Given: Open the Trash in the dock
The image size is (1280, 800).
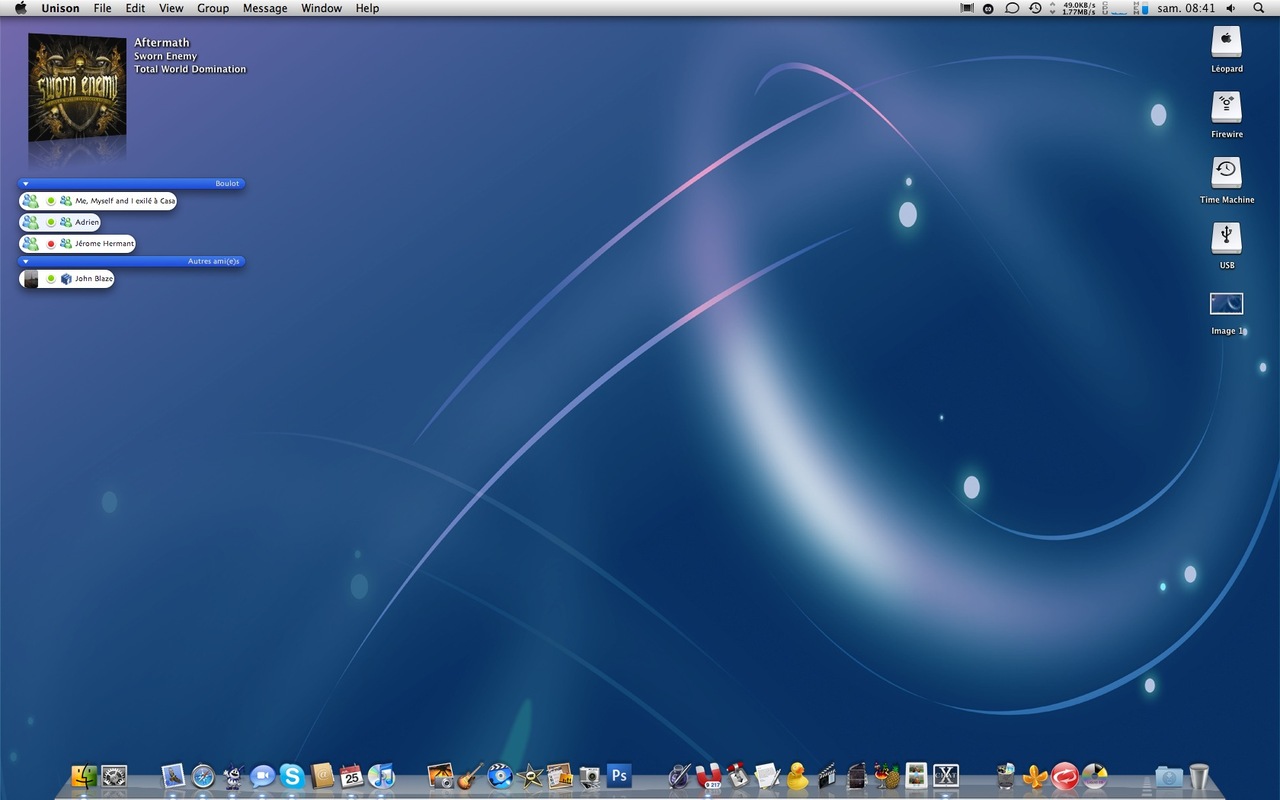Looking at the screenshot, I should (x=1199, y=775).
